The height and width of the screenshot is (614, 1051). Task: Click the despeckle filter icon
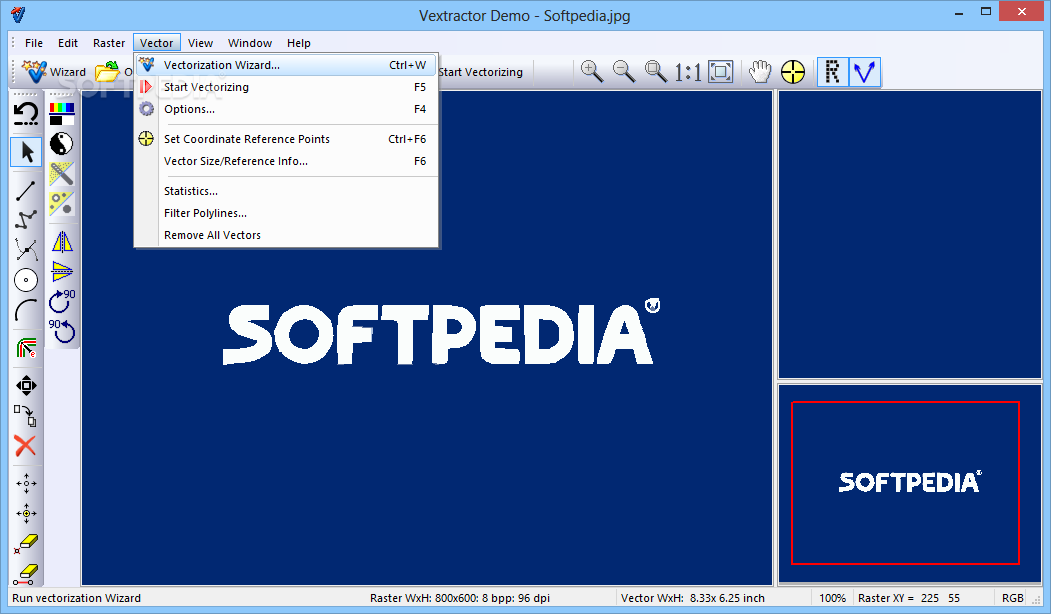[x=62, y=204]
